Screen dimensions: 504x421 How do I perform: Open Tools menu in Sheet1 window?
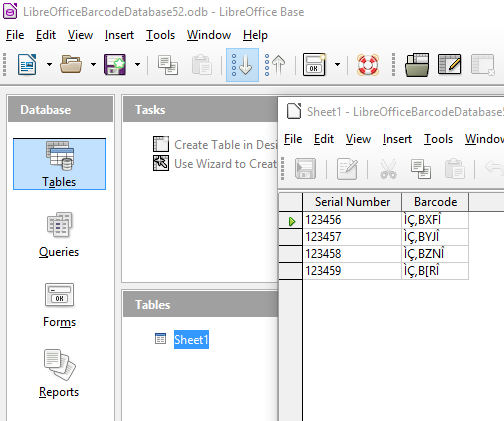tap(438, 139)
